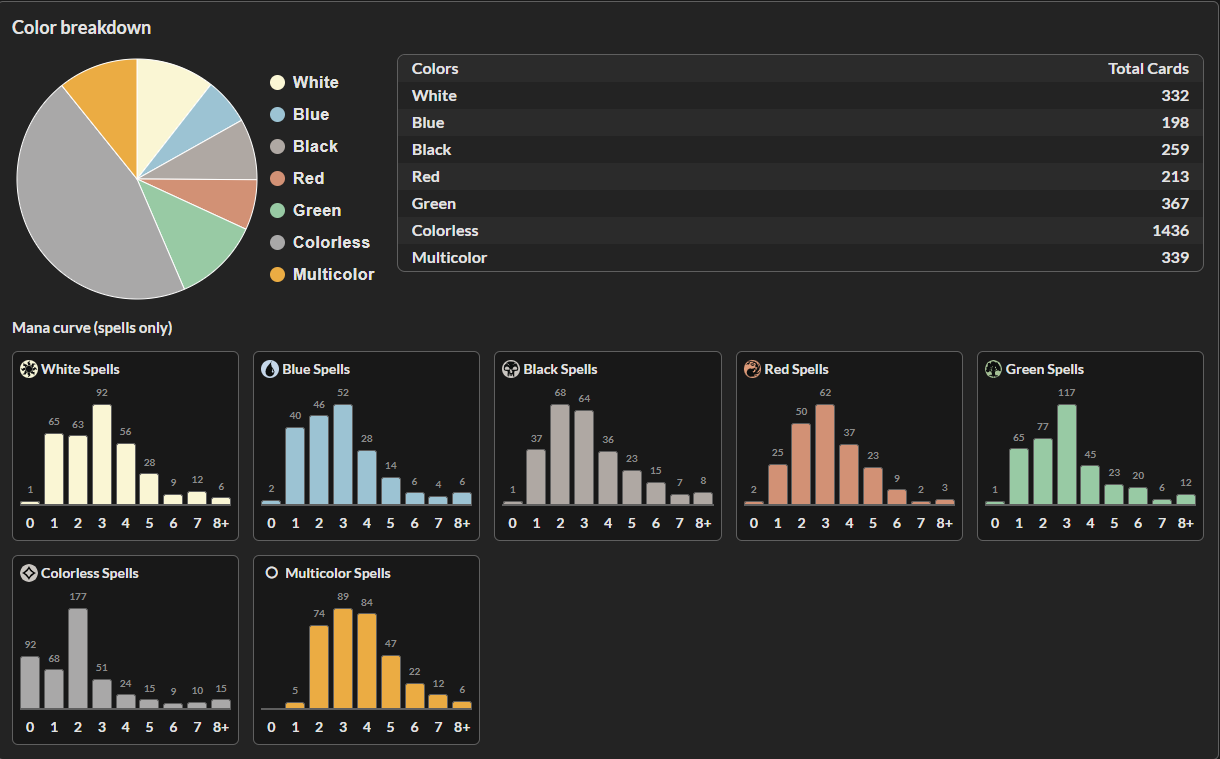Click the Colorless Spells bar labeled 177
The height and width of the screenshot is (759, 1220).
point(77,658)
